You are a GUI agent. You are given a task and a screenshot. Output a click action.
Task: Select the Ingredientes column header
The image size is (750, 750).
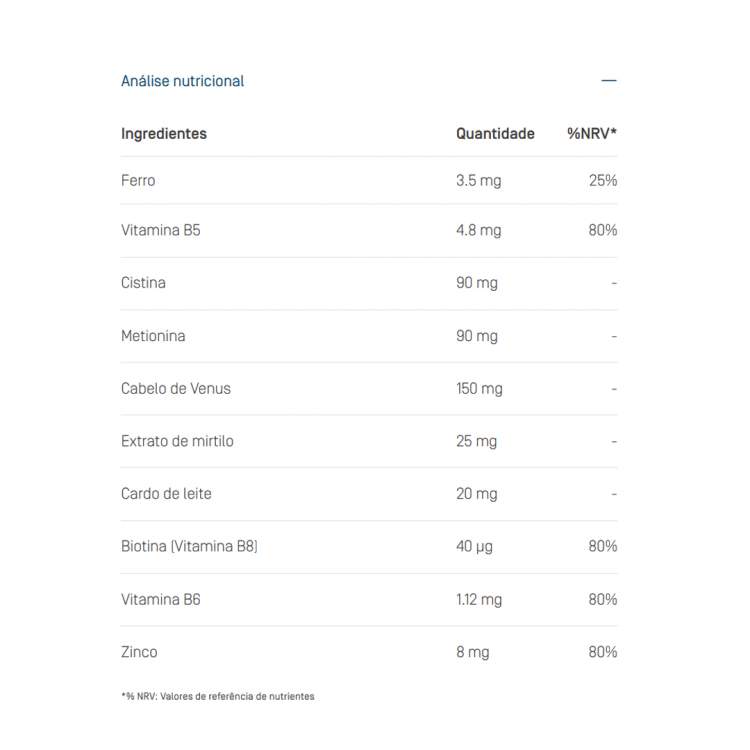point(164,133)
